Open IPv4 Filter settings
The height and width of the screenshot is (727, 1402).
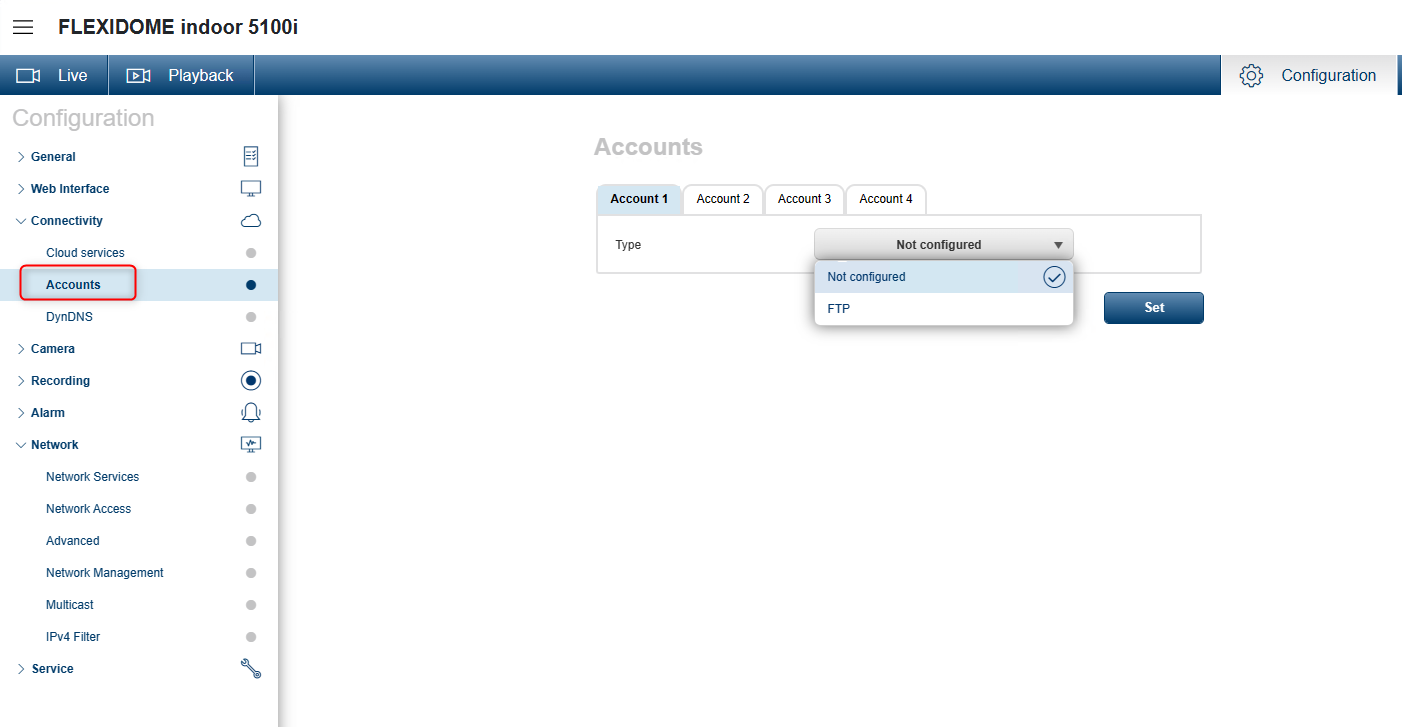[73, 637]
